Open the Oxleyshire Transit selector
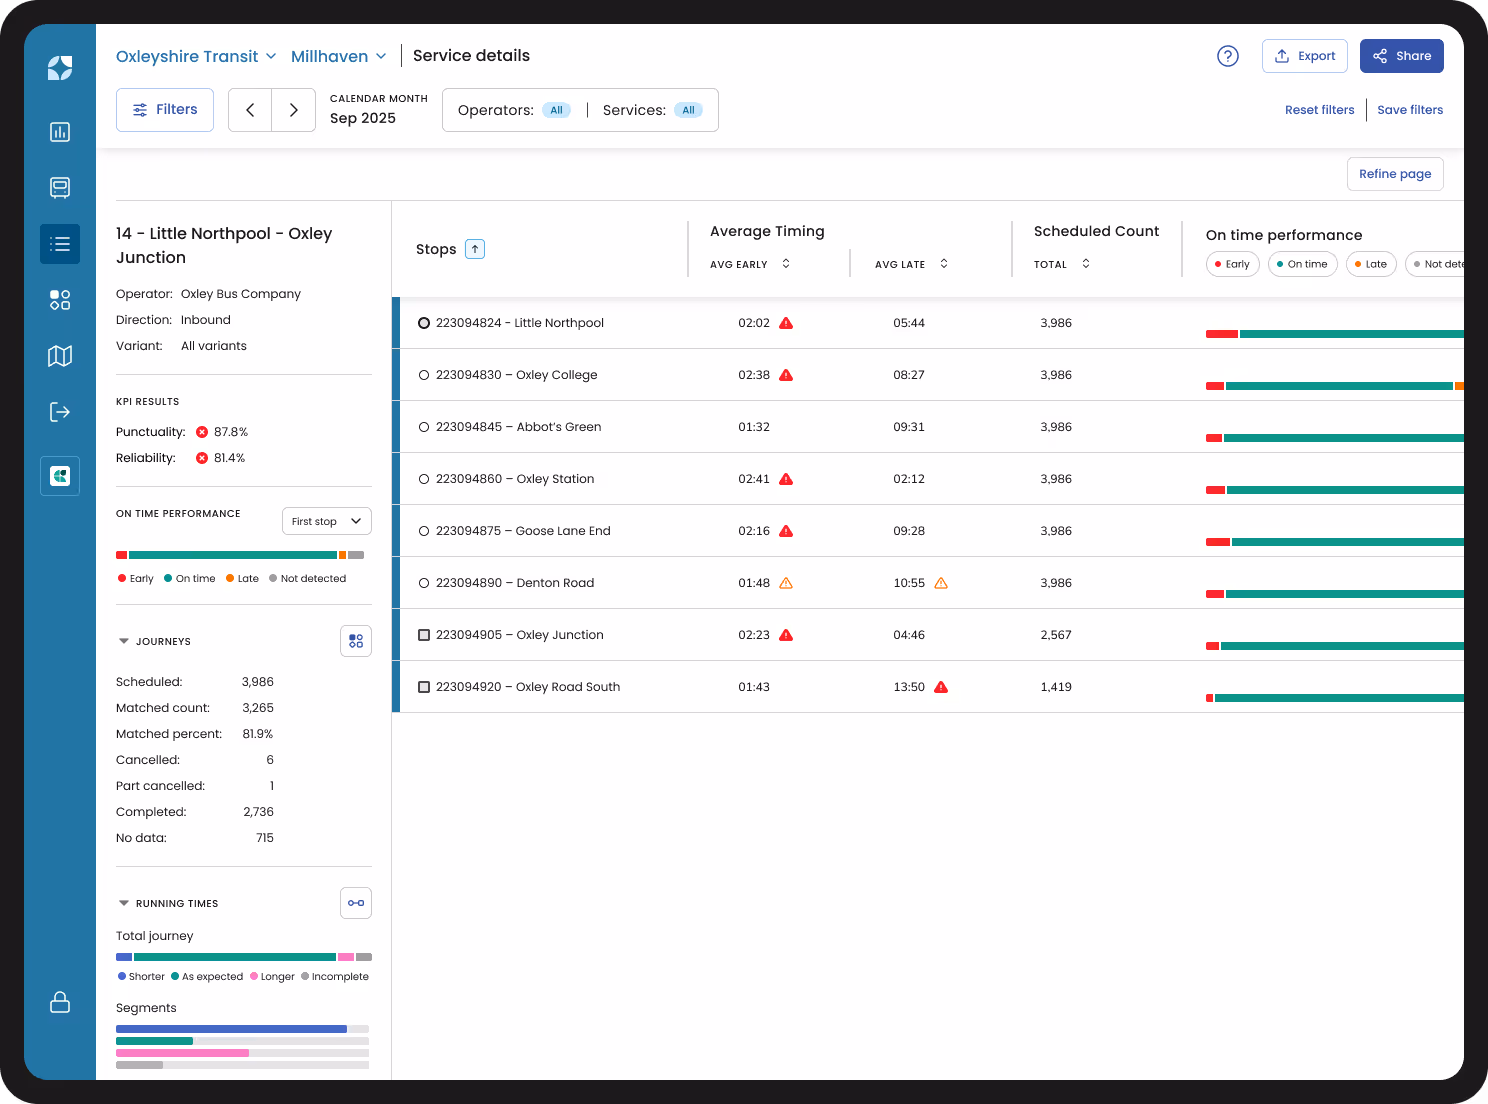 click(x=196, y=56)
